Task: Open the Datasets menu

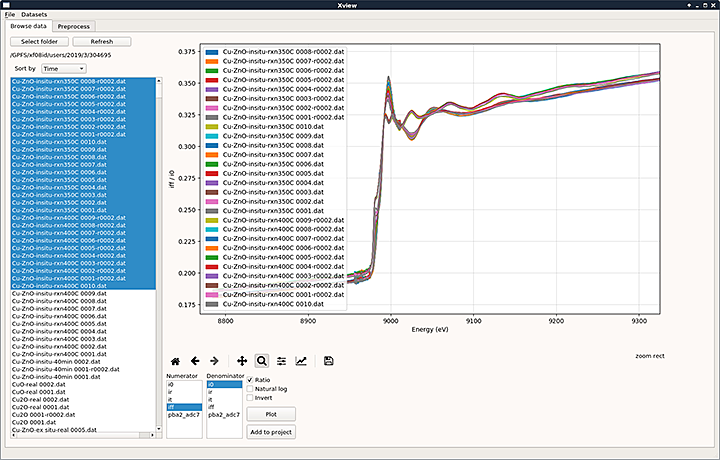Action: coord(34,16)
